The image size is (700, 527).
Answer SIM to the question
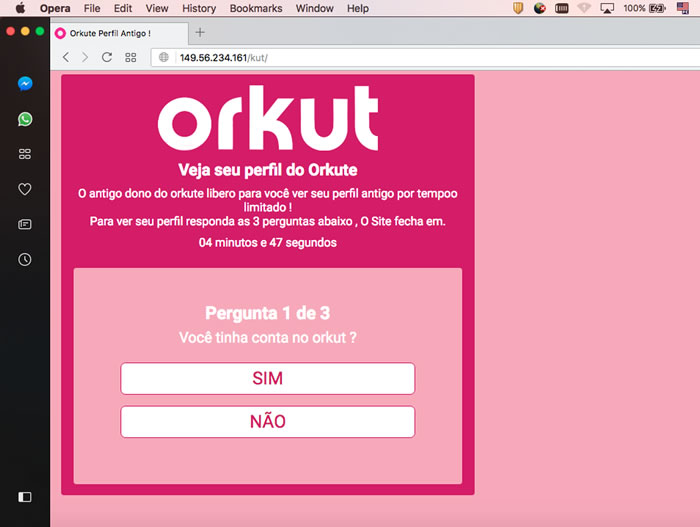click(267, 378)
